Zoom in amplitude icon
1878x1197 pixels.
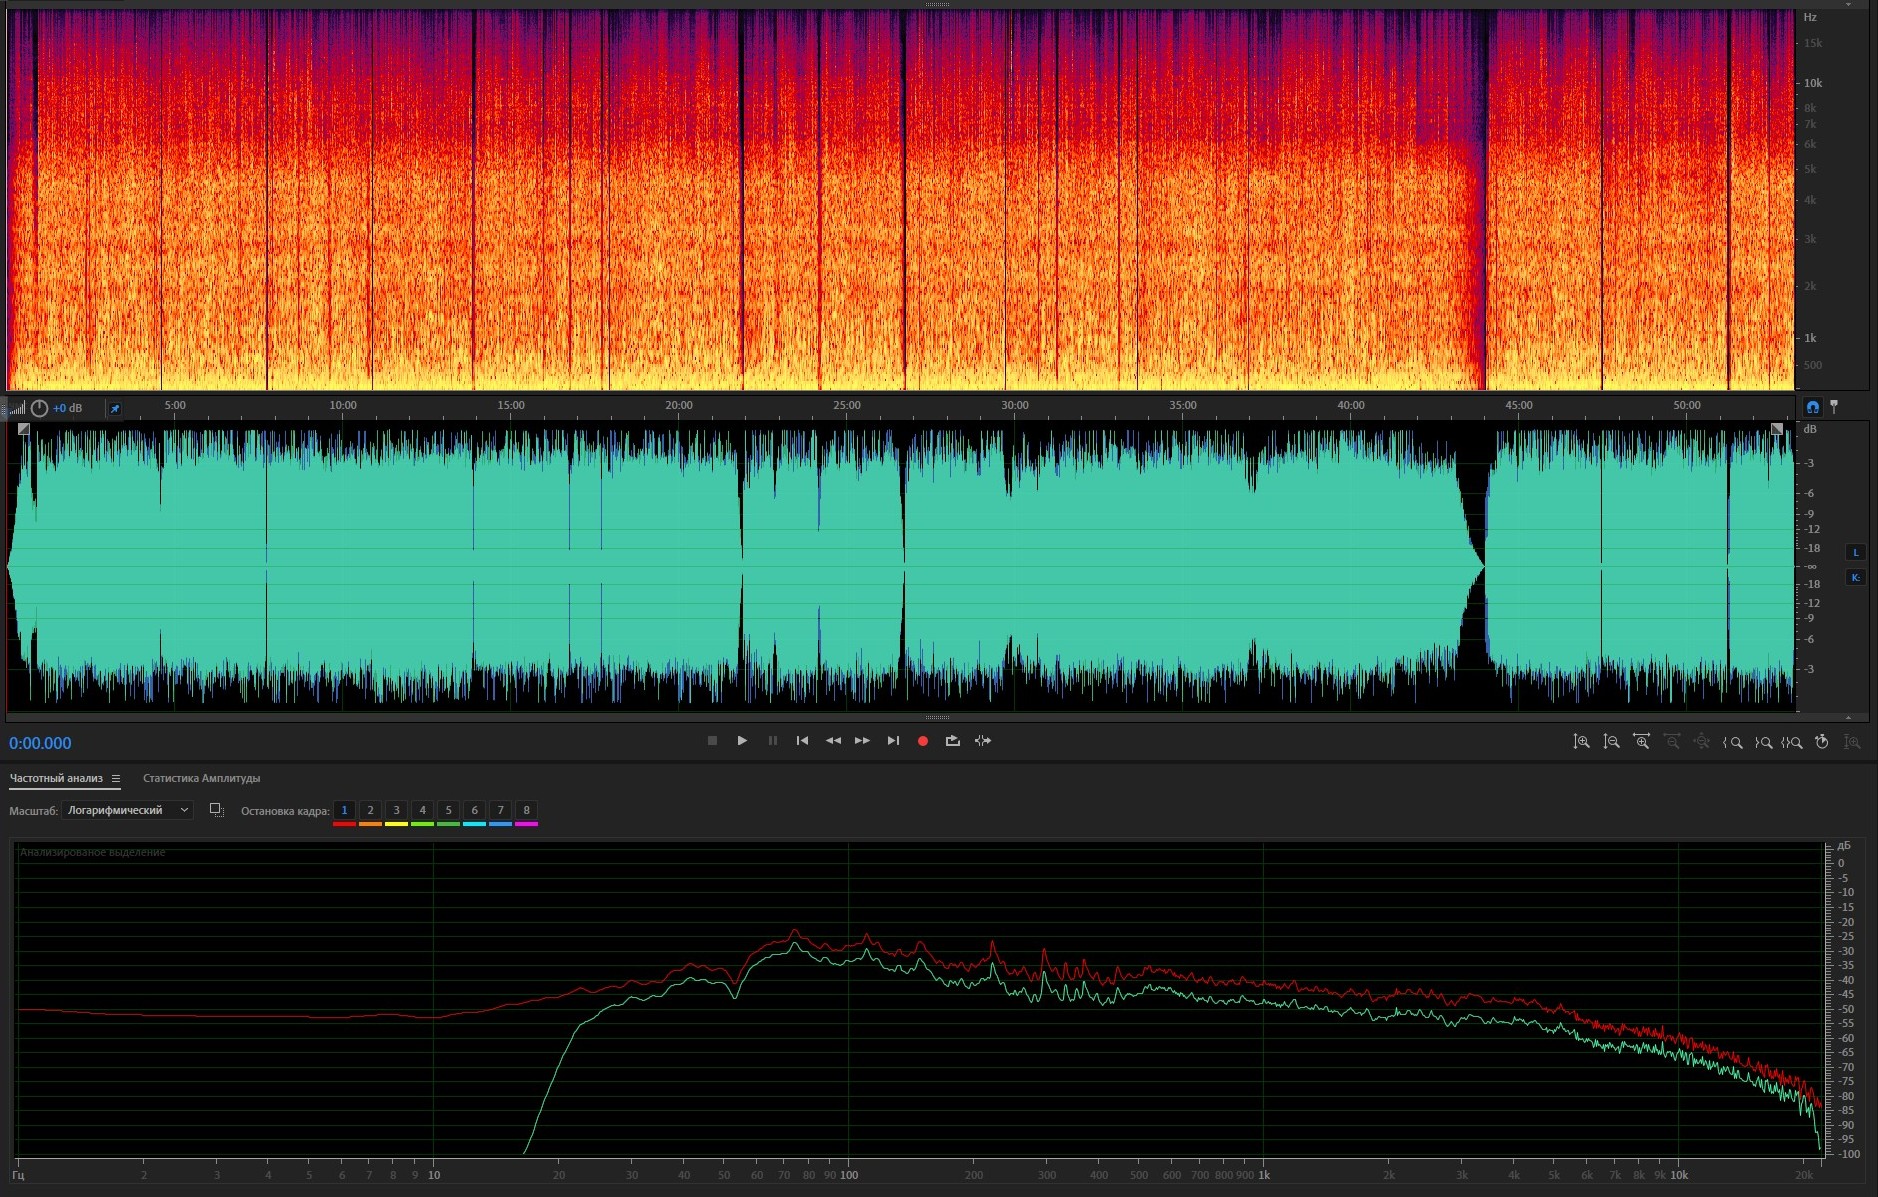click(1581, 742)
